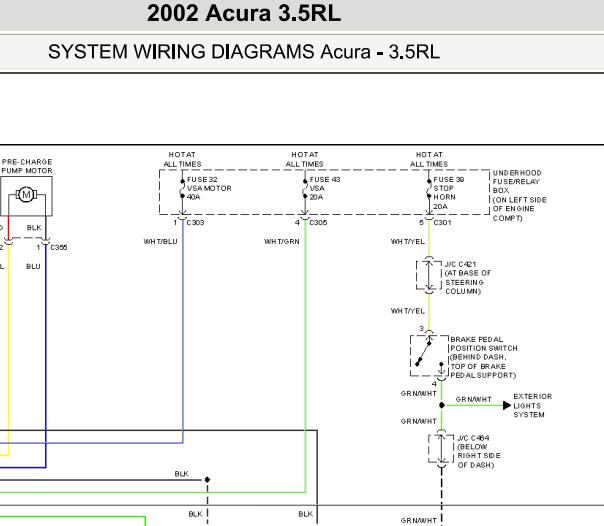This screenshot has height=526, width=604.
Task: Click the 'FUSE 39 STOP HORN 20A' label
Action: point(448,193)
